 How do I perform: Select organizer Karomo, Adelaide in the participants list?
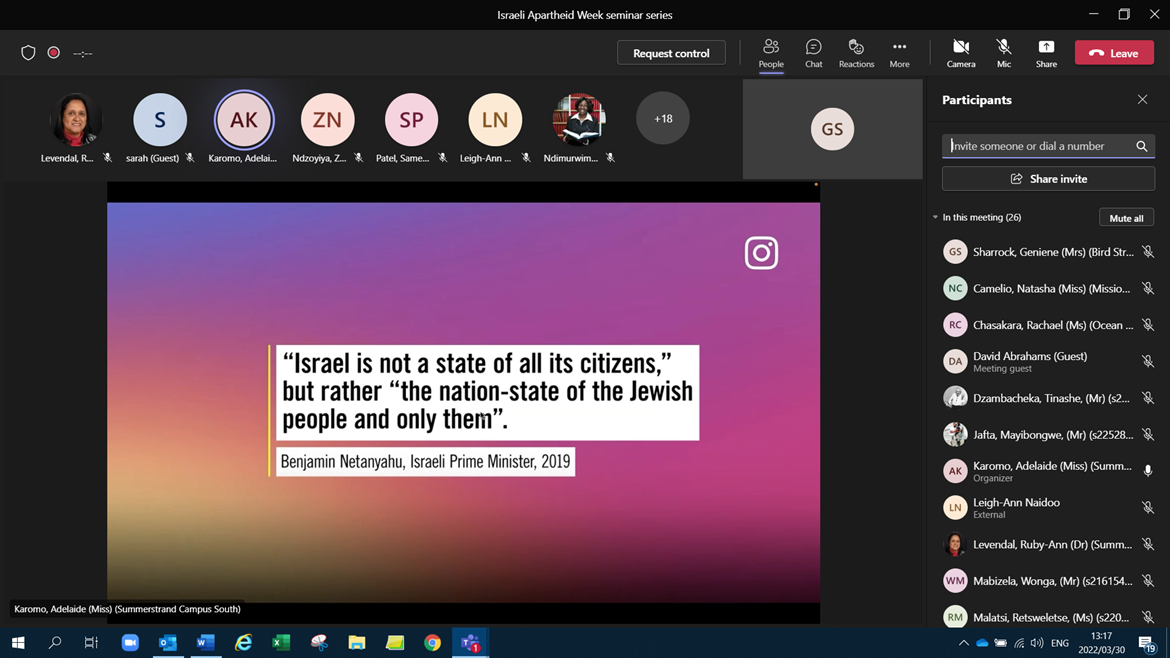[x=1048, y=471]
